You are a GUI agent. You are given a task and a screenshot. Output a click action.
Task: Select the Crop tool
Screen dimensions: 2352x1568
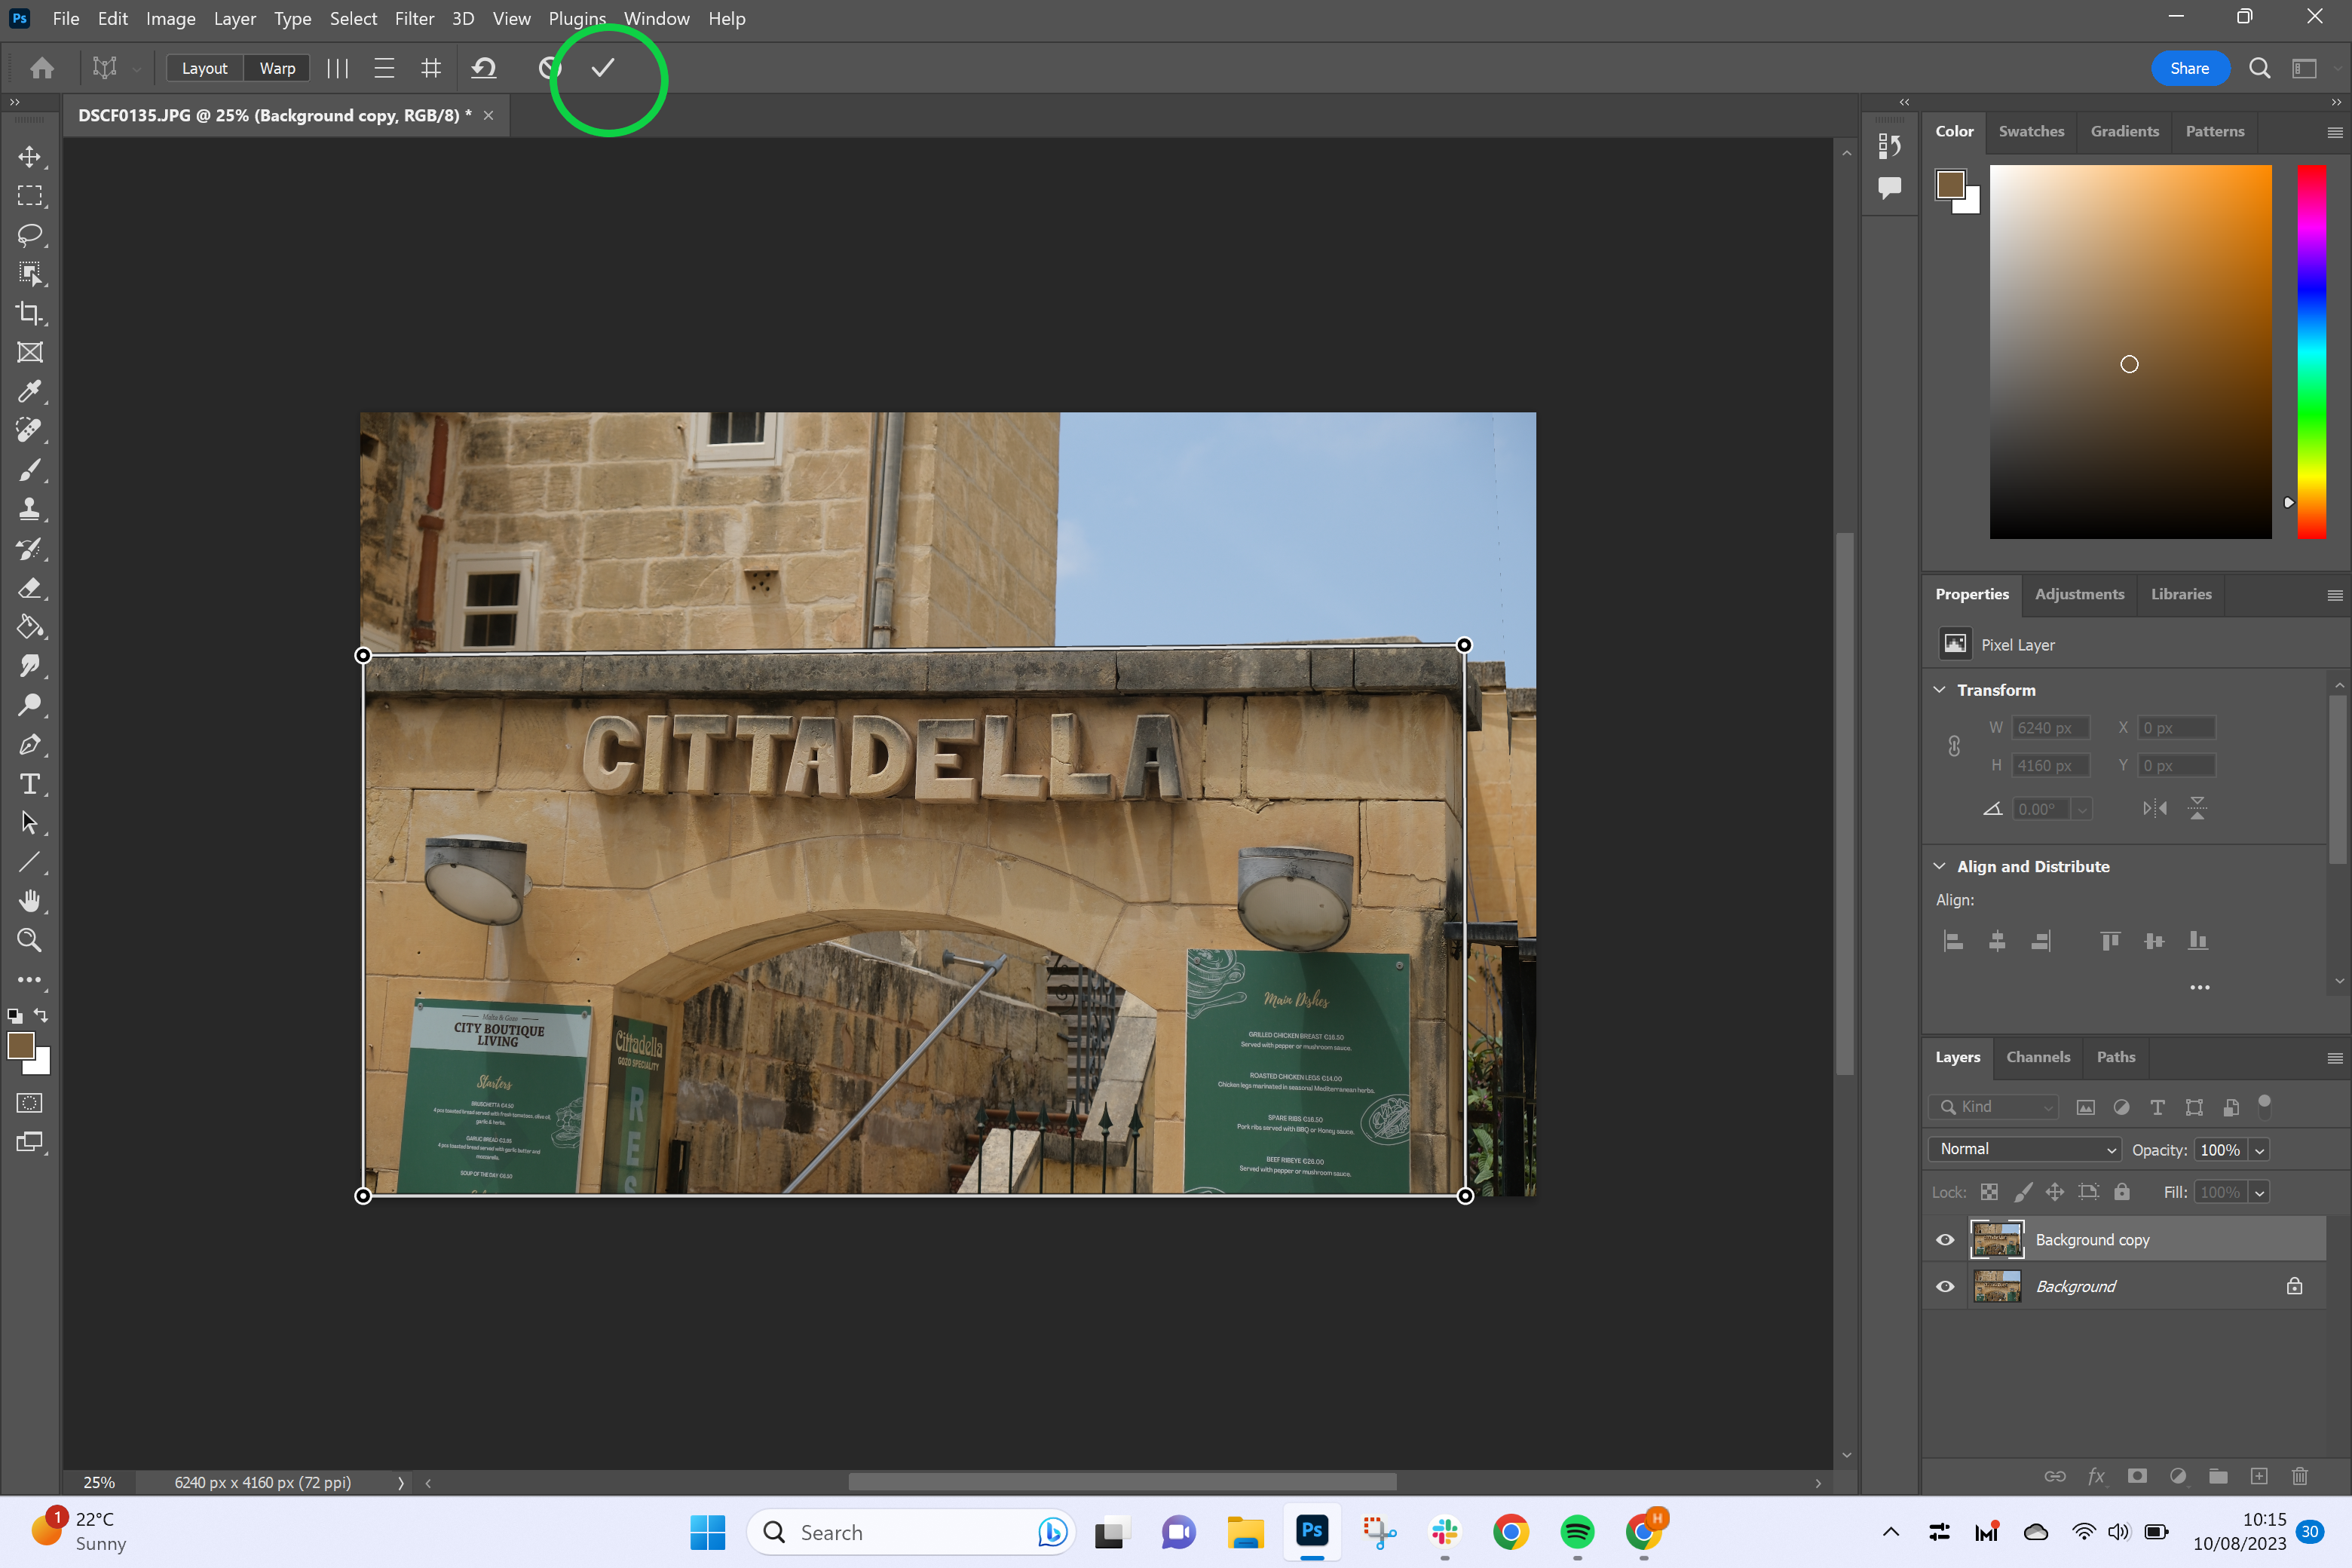pyautogui.click(x=30, y=313)
